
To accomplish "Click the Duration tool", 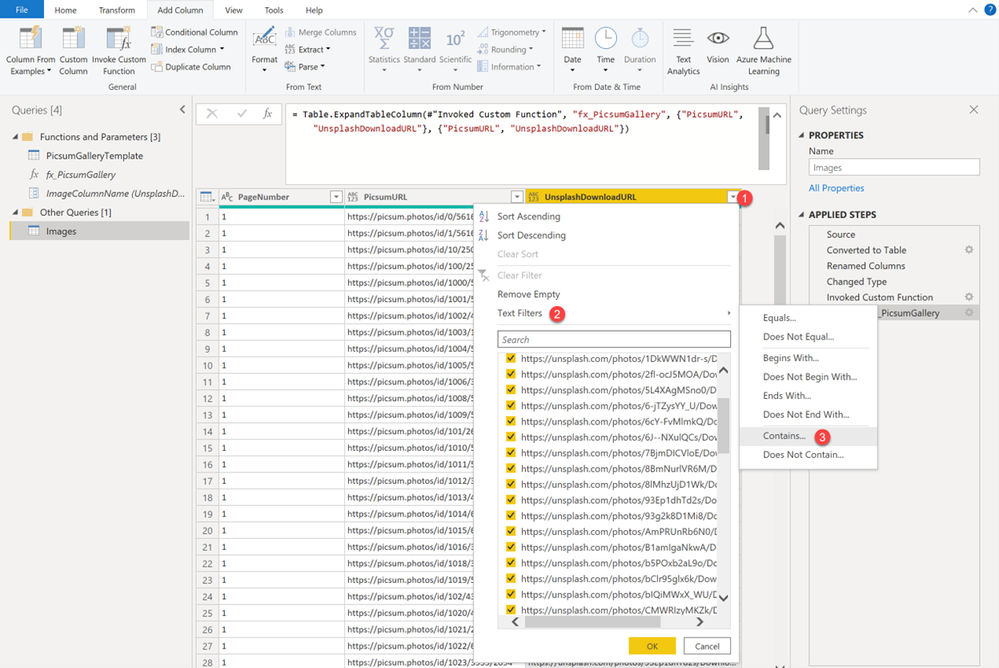I will (x=640, y=50).
